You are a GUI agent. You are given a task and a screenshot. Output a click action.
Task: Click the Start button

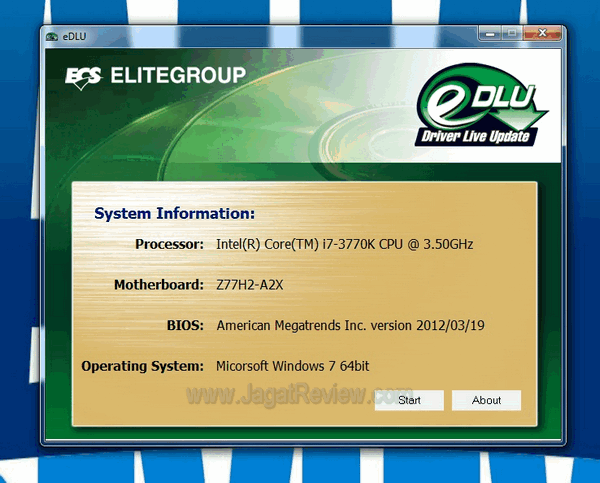[x=409, y=400]
